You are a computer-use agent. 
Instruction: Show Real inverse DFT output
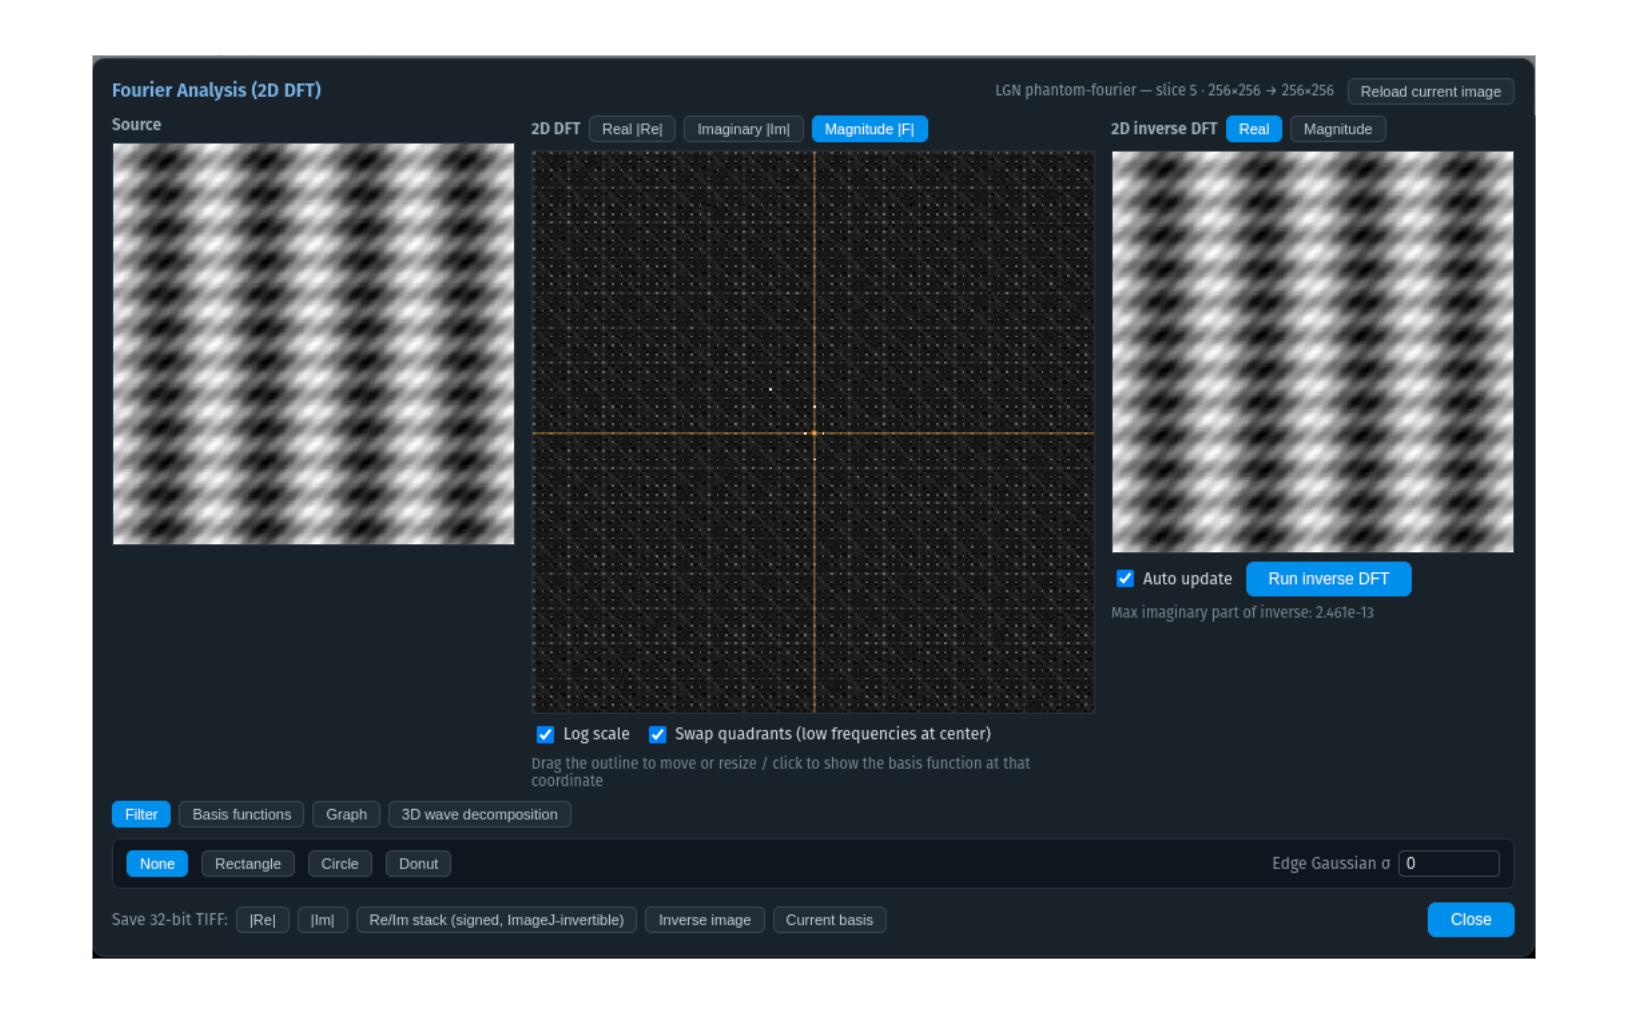pos(1253,129)
